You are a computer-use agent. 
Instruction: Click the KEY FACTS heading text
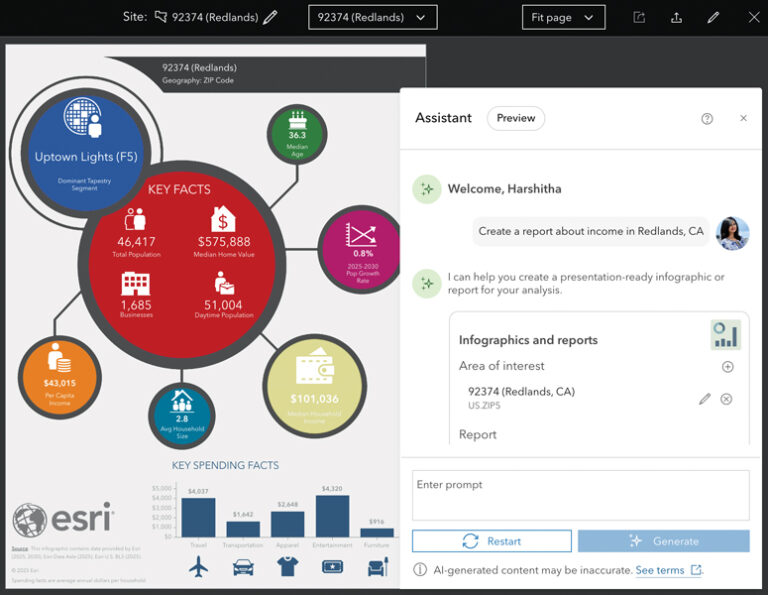pyautogui.click(x=179, y=190)
